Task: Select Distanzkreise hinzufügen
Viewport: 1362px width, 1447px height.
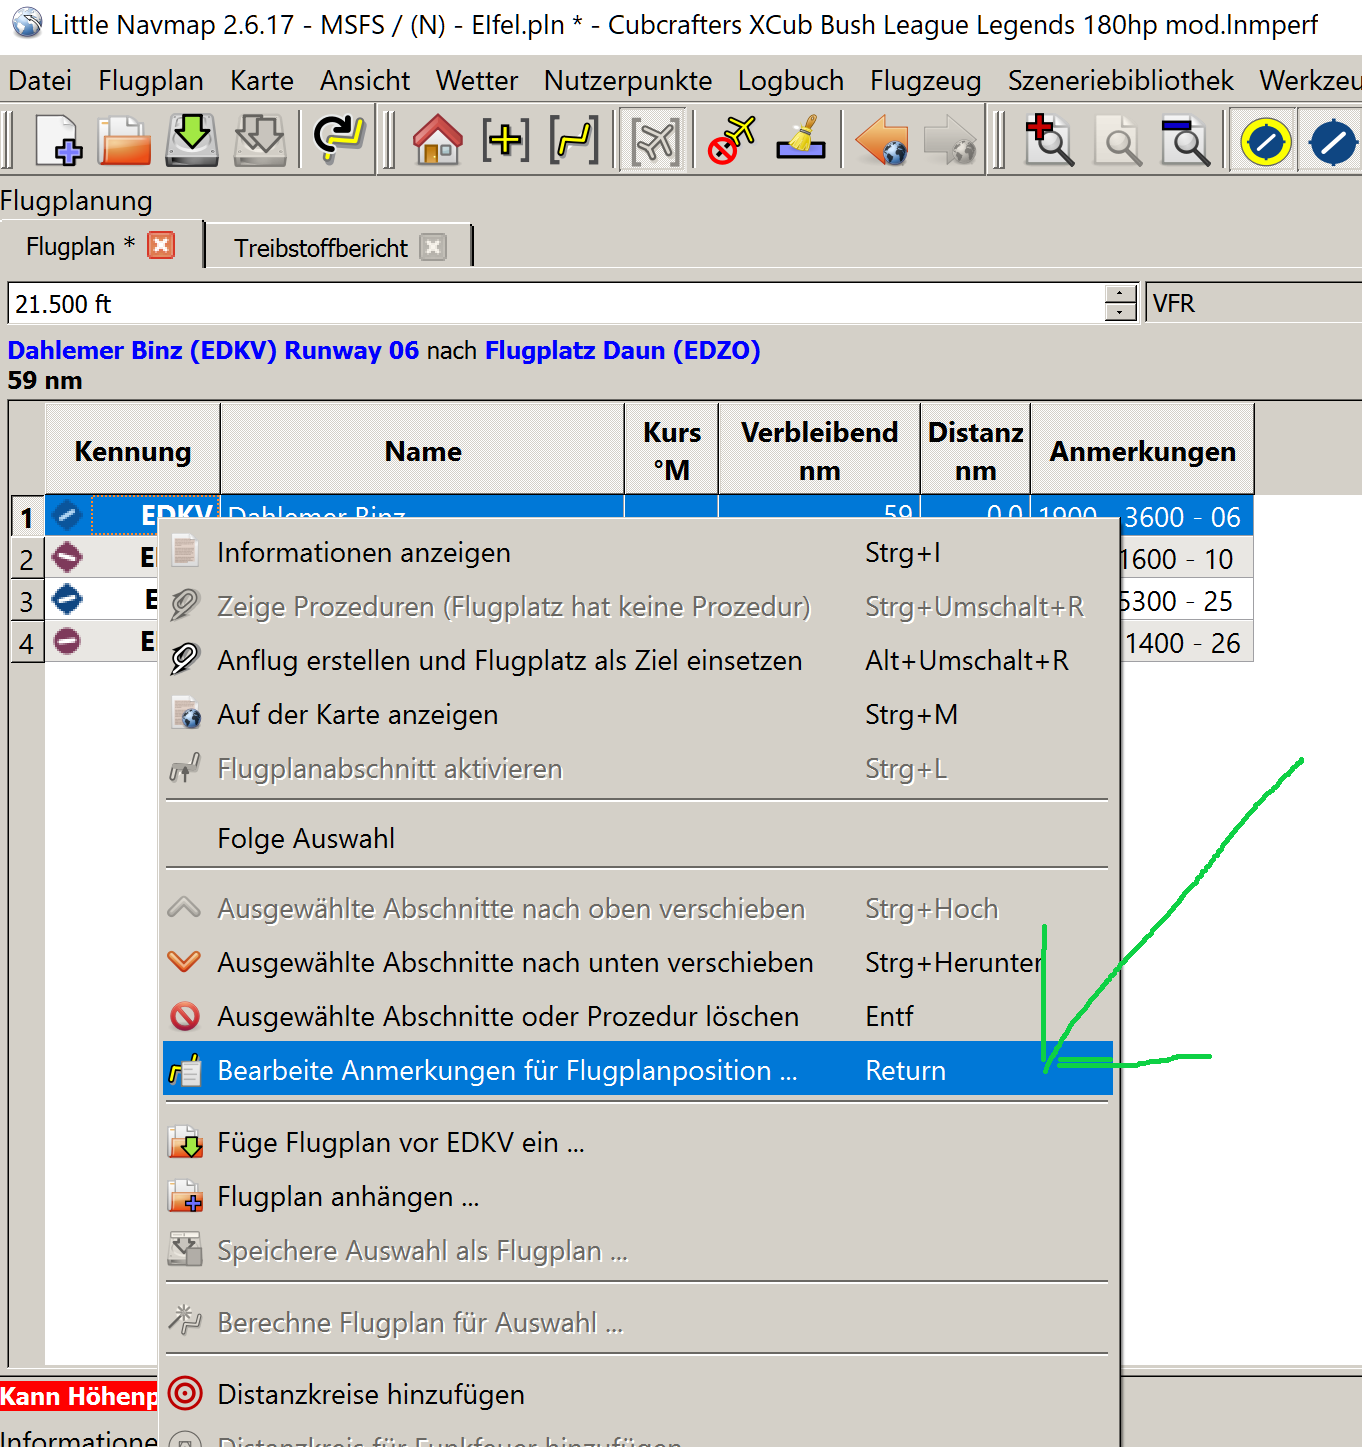Action: (638, 1394)
